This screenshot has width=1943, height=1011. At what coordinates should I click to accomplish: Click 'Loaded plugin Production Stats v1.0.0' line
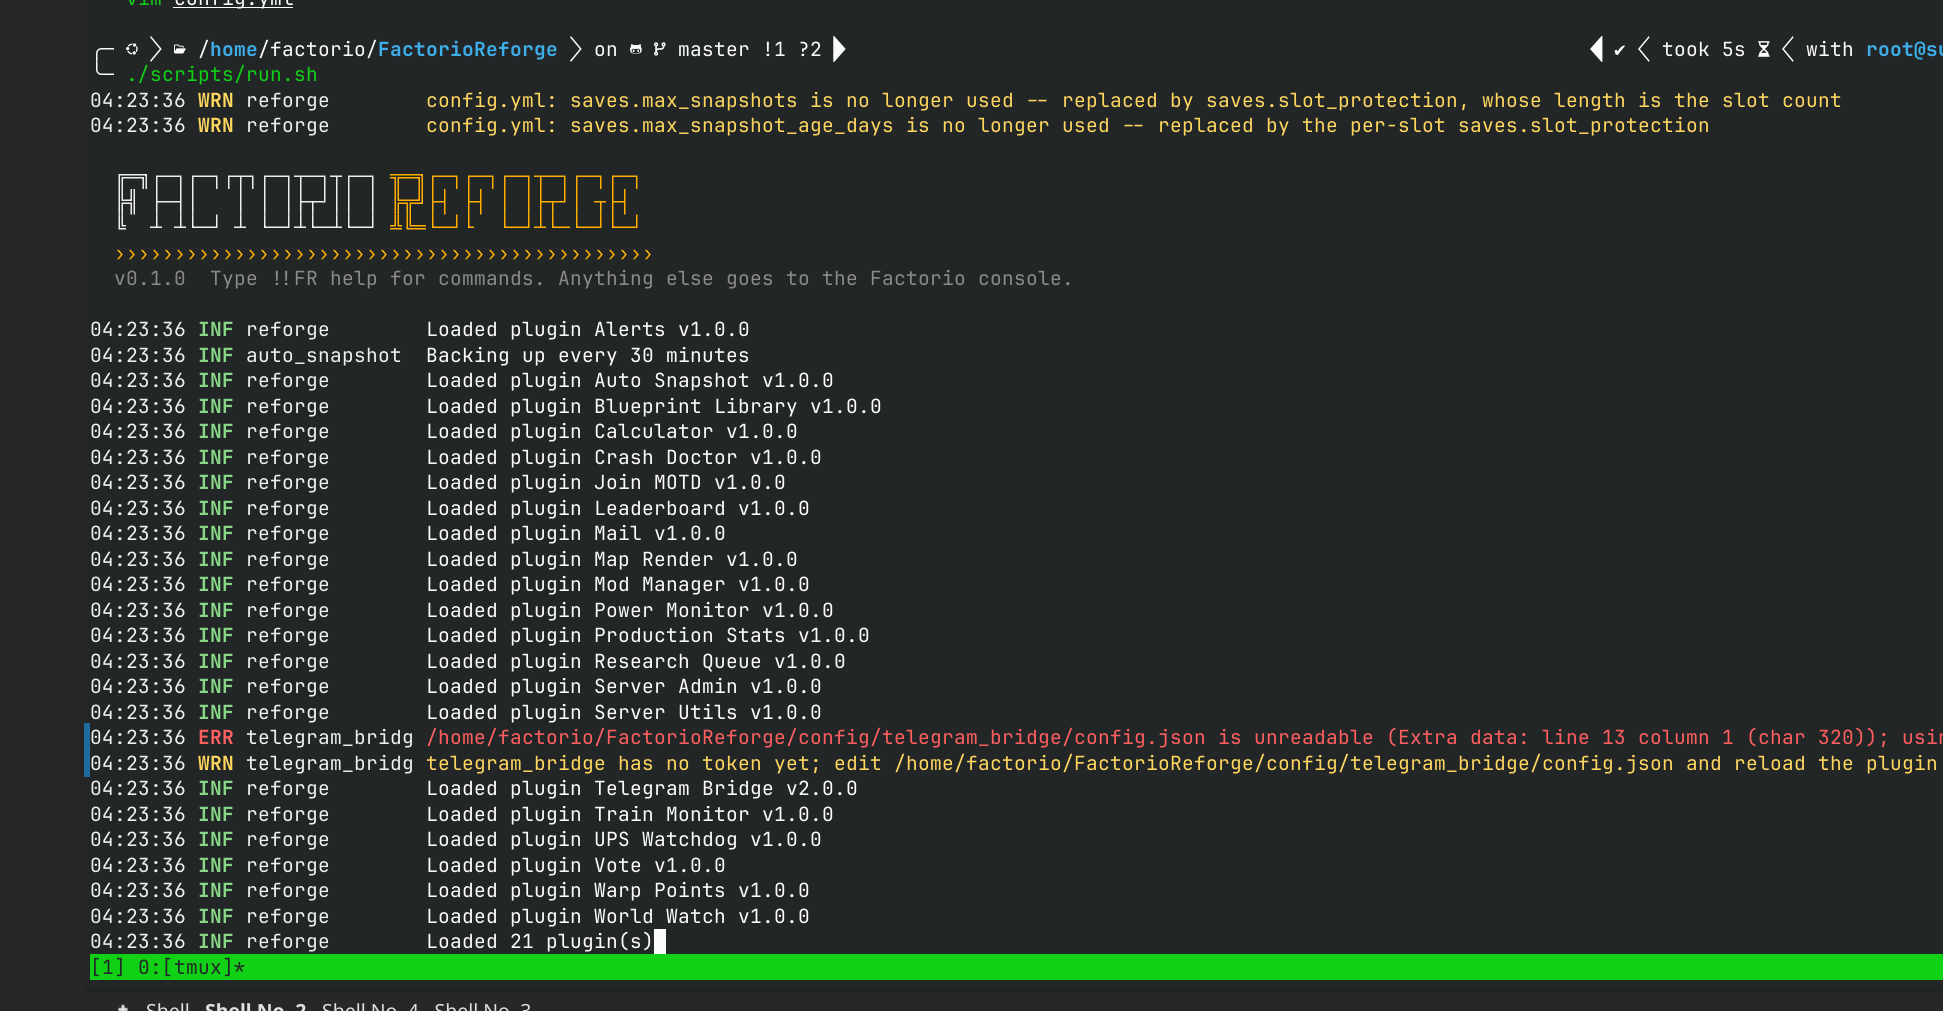(x=647, y=636)
